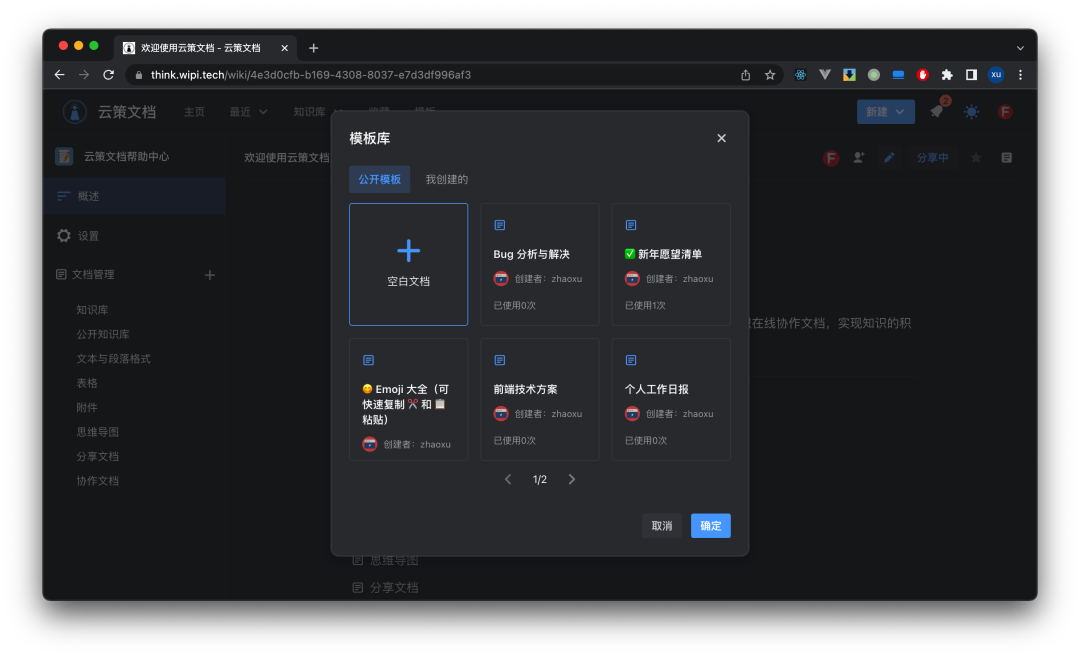Click document icon on Bug 分析与解决 card

500,225
